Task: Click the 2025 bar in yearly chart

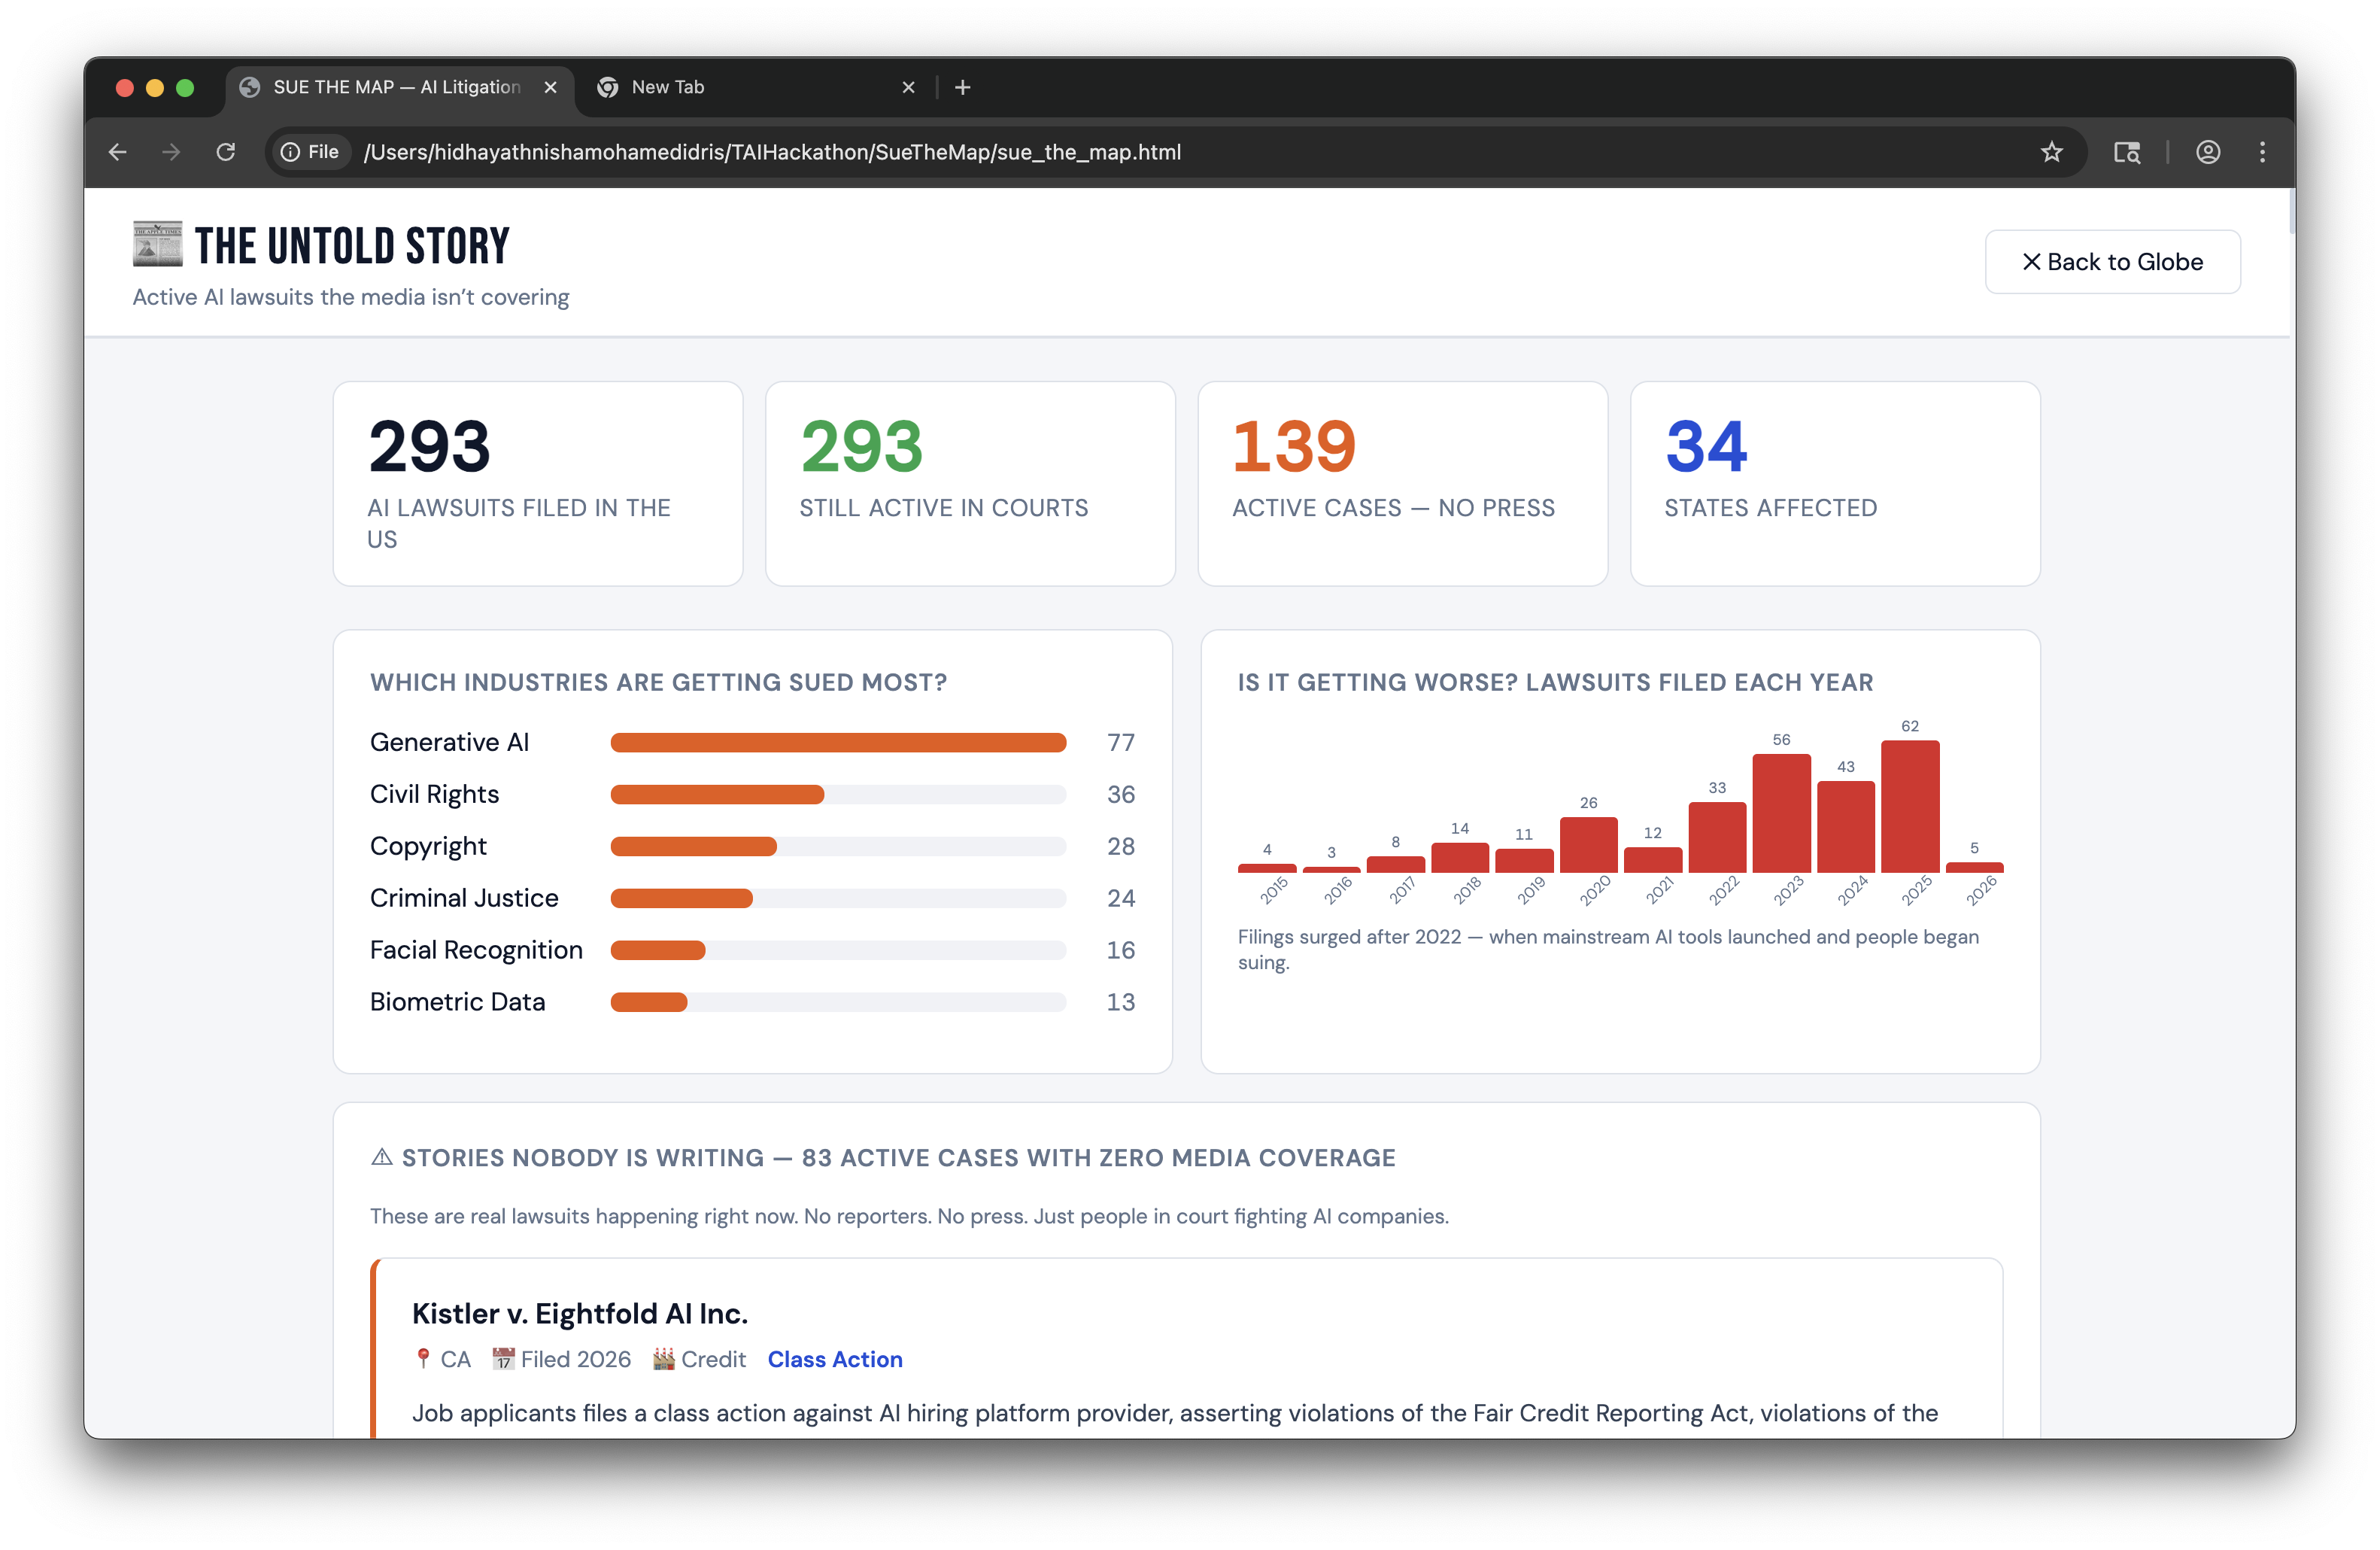Action: [x=1909, y=807]
